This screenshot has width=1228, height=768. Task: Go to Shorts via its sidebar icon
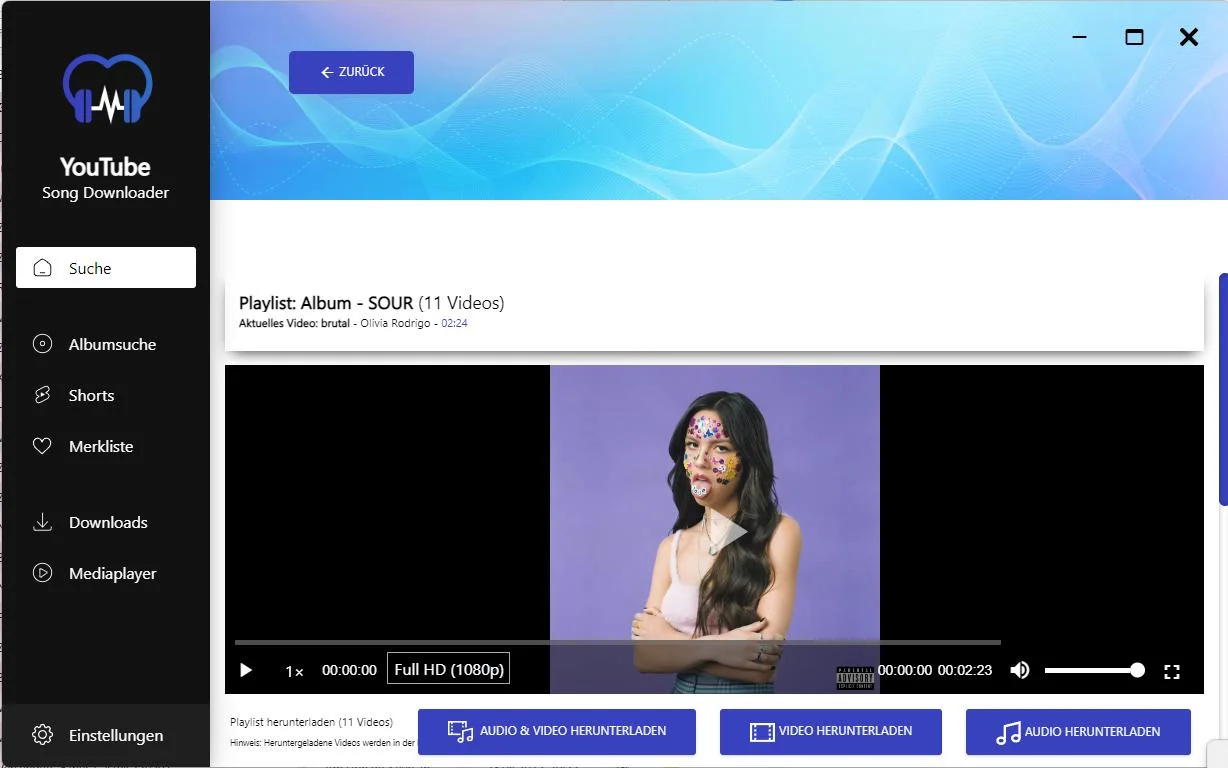42,395
